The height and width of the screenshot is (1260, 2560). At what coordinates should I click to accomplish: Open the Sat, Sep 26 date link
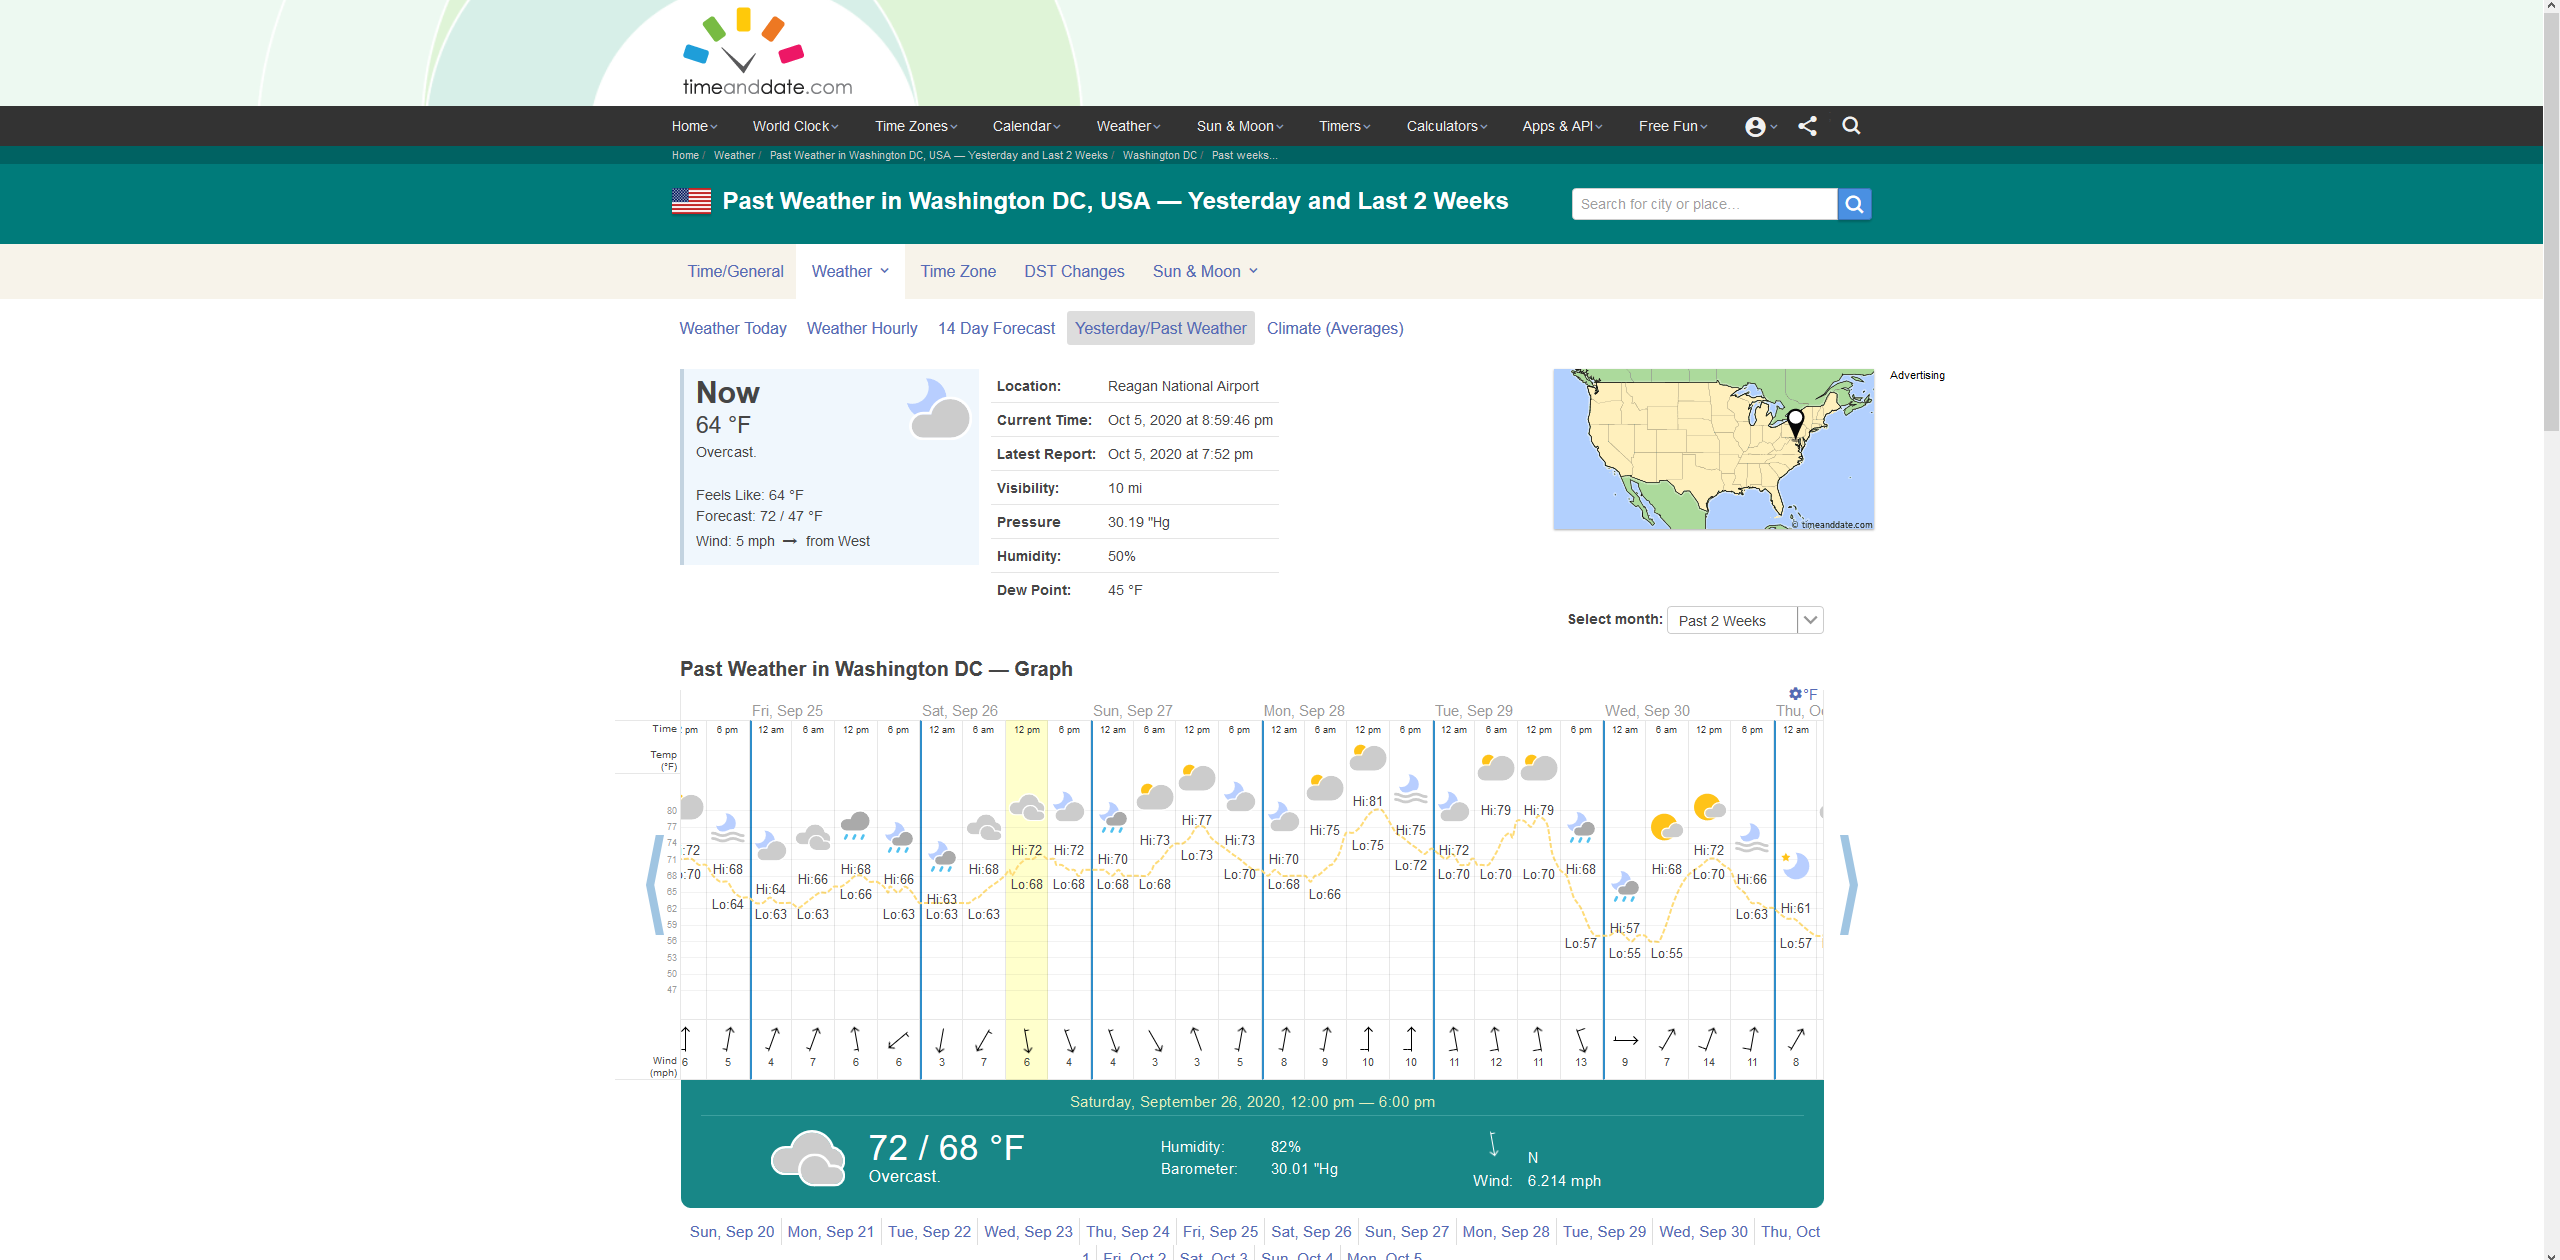click(x=1311, y=1231)
